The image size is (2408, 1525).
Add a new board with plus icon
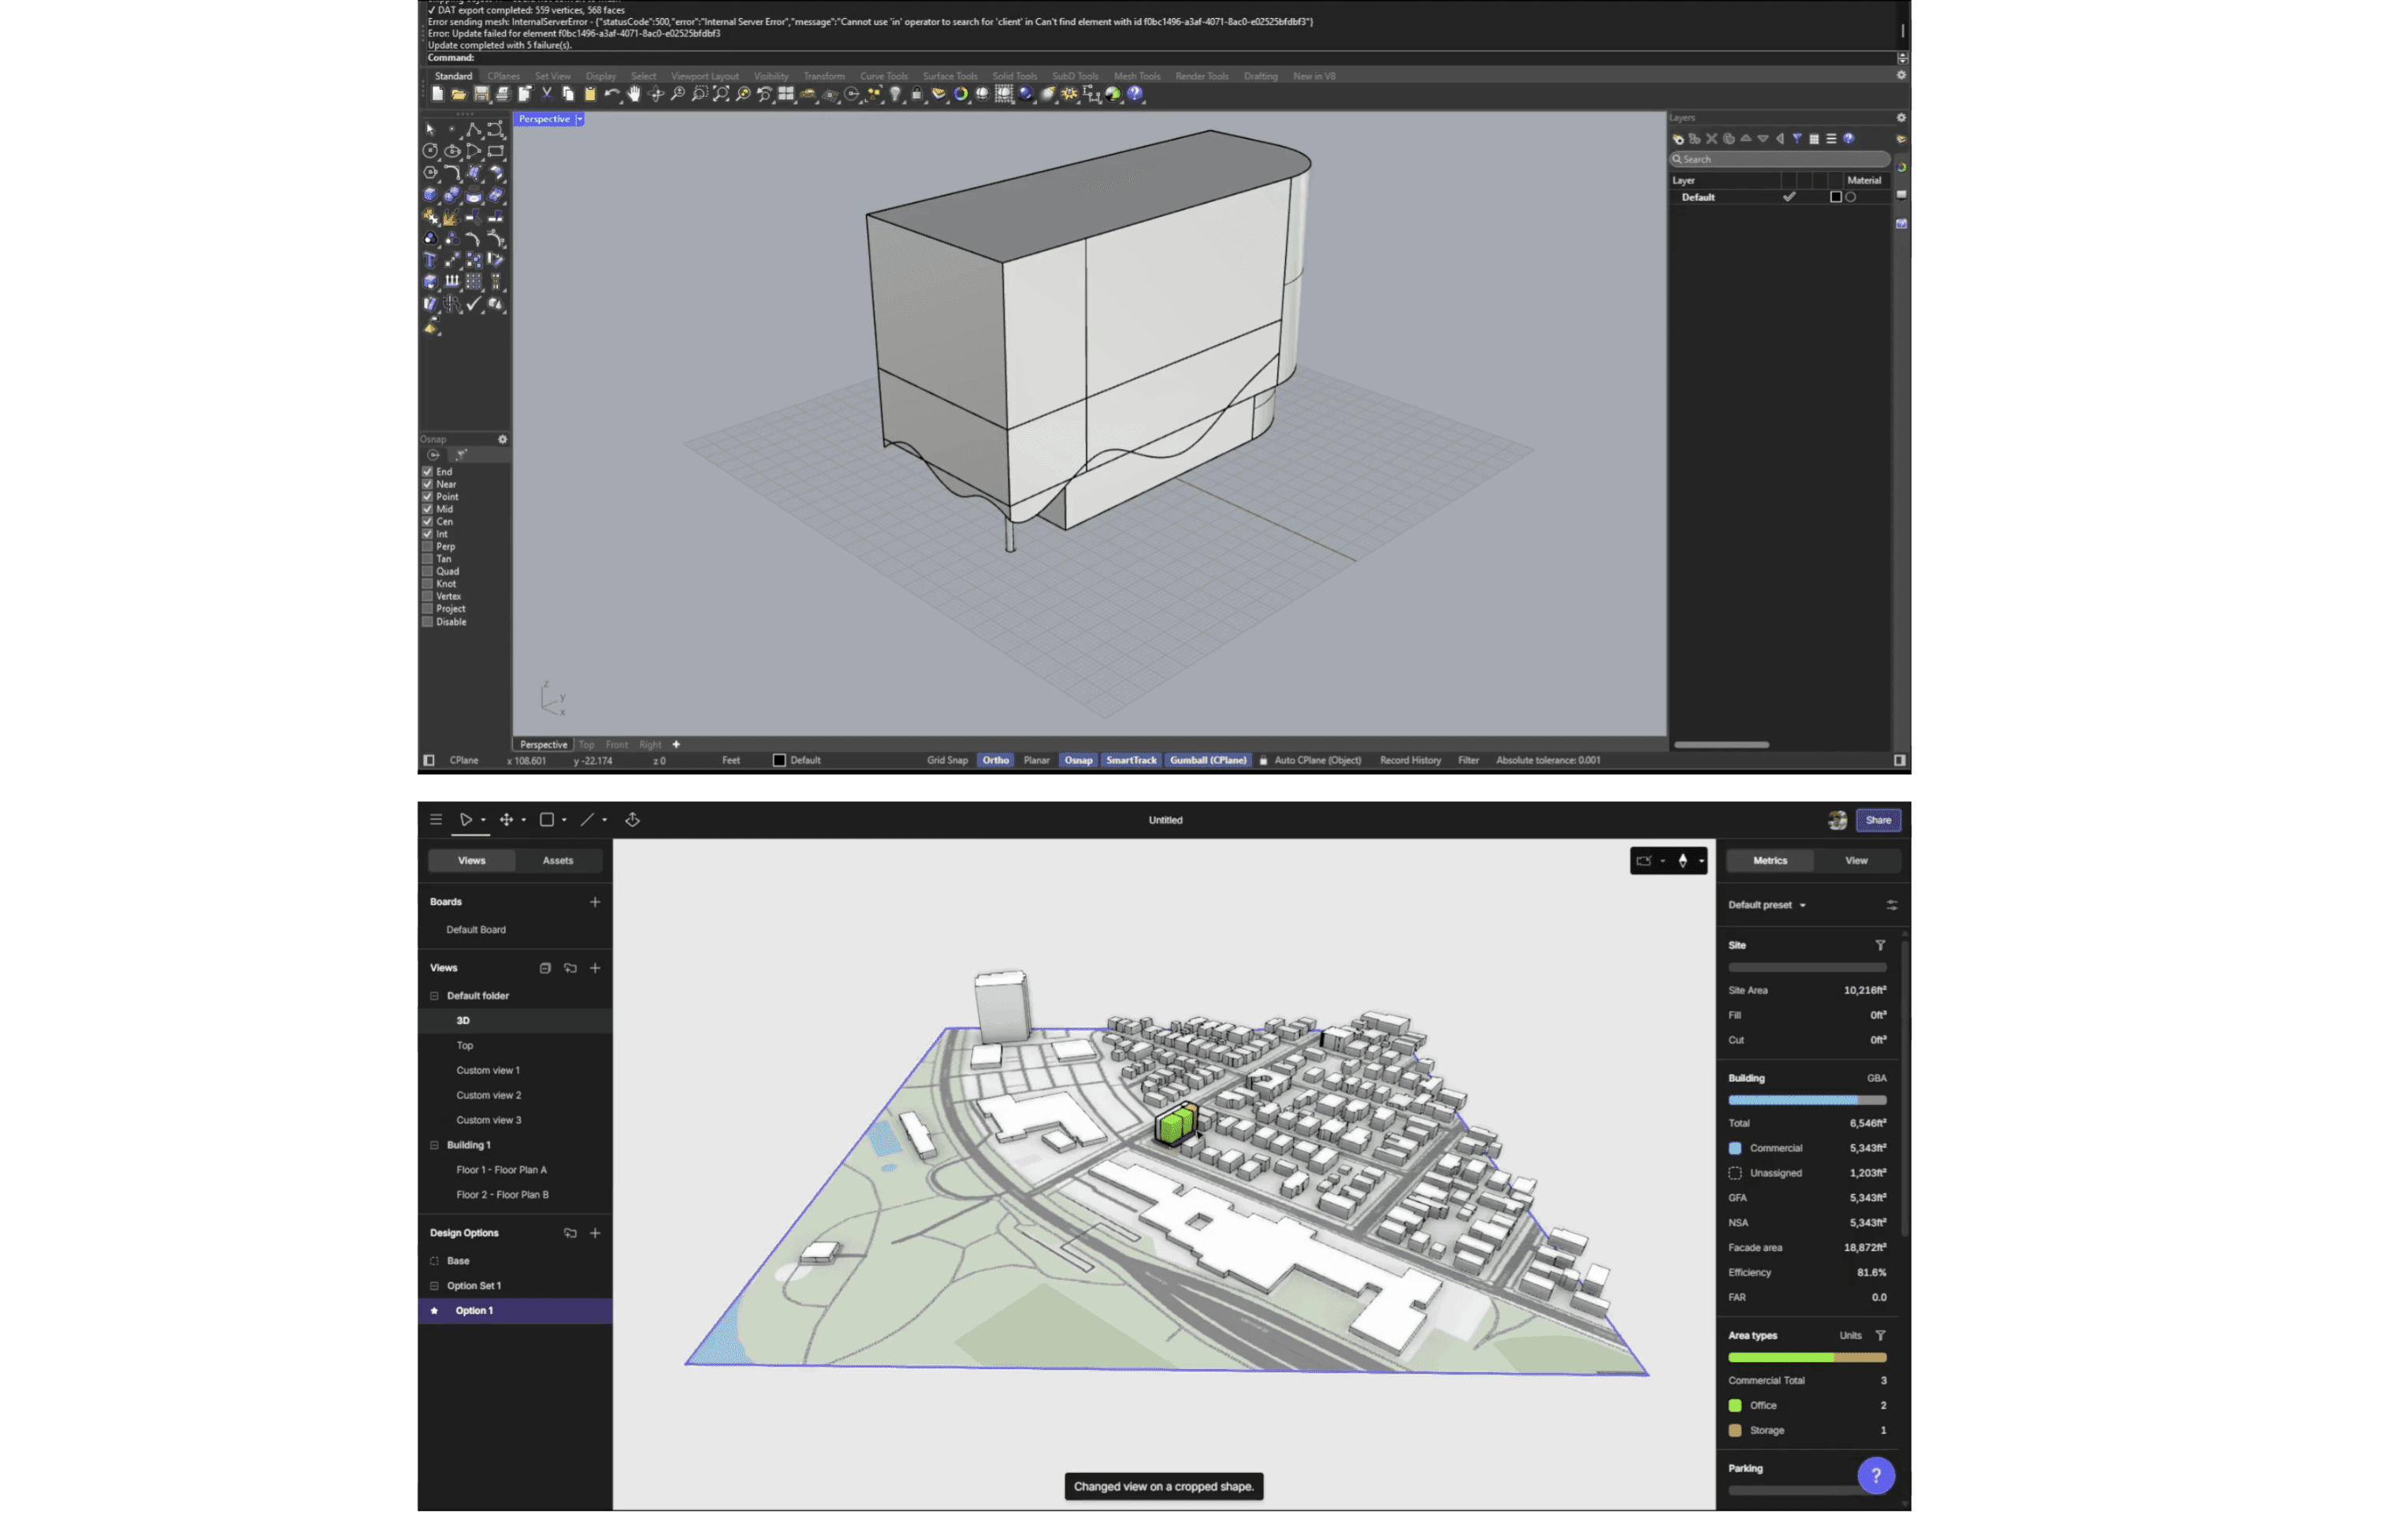pyautogui.click(x=595, y=902)
